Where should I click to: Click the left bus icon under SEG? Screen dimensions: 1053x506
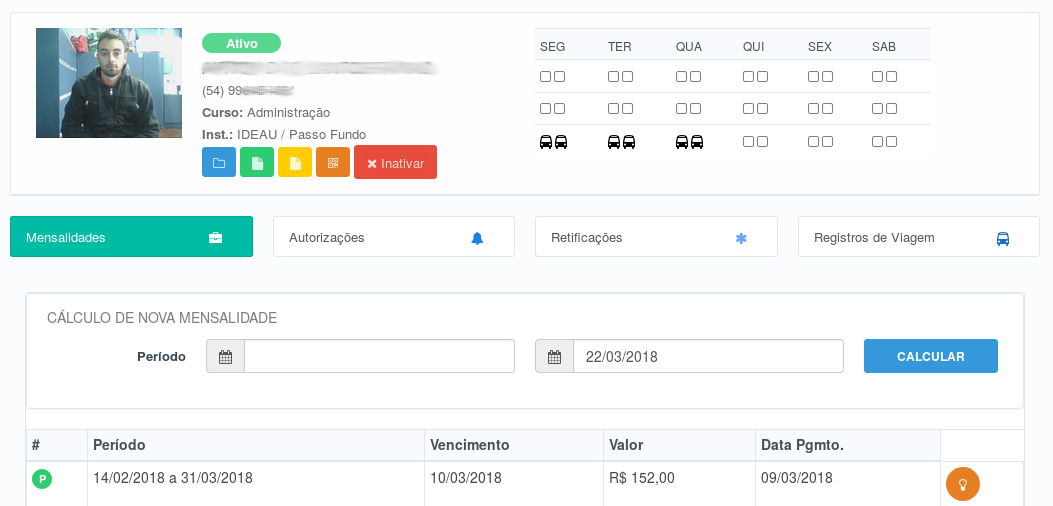546,142
